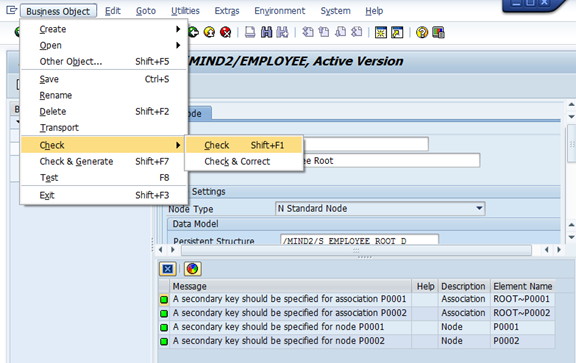Screen dimensions: 576x363
Task: Expand the Create submenu
Action: (104, 29)
